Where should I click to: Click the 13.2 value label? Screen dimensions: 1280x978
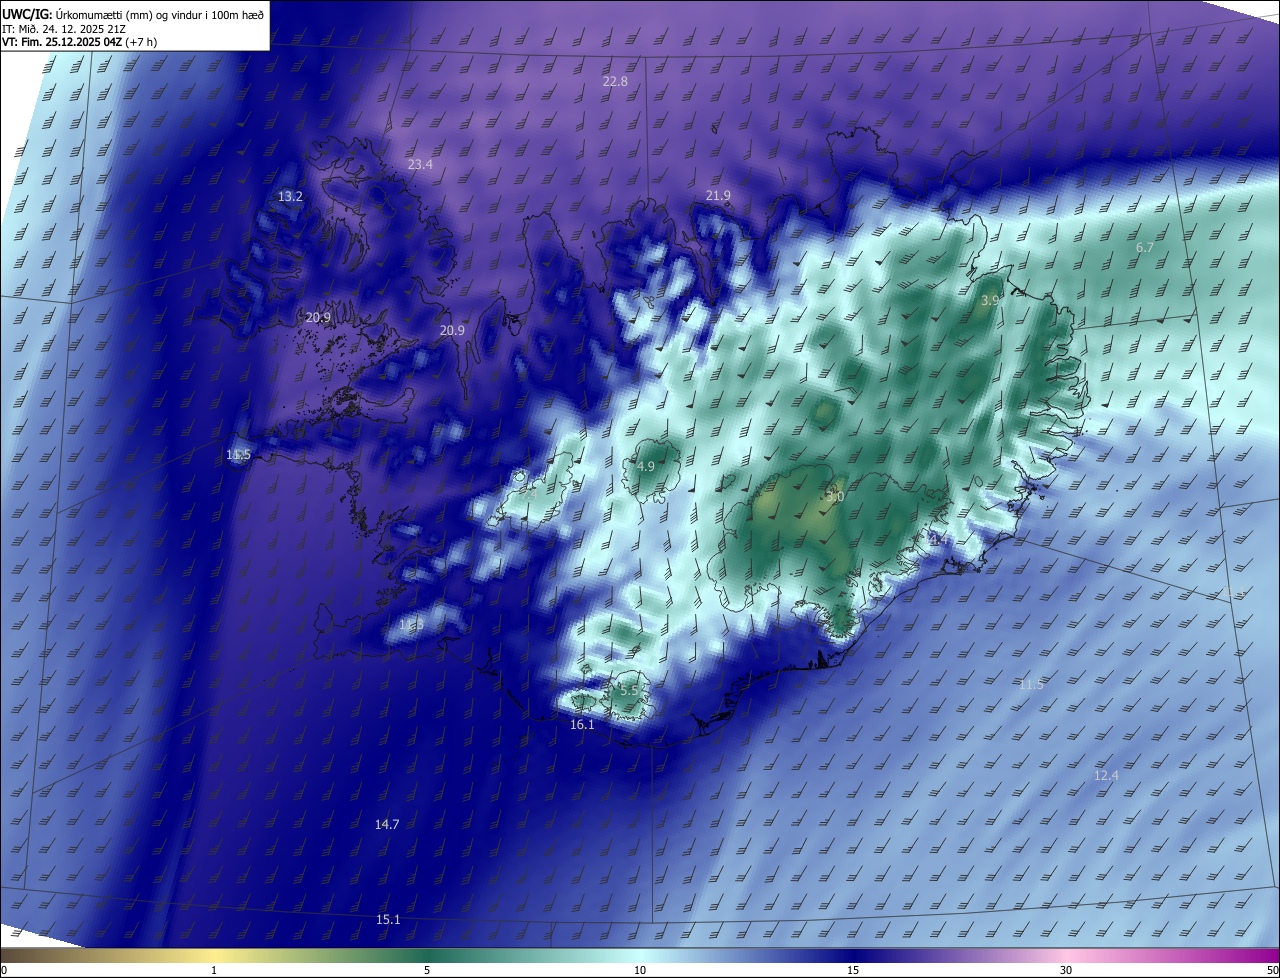(290, 196)
